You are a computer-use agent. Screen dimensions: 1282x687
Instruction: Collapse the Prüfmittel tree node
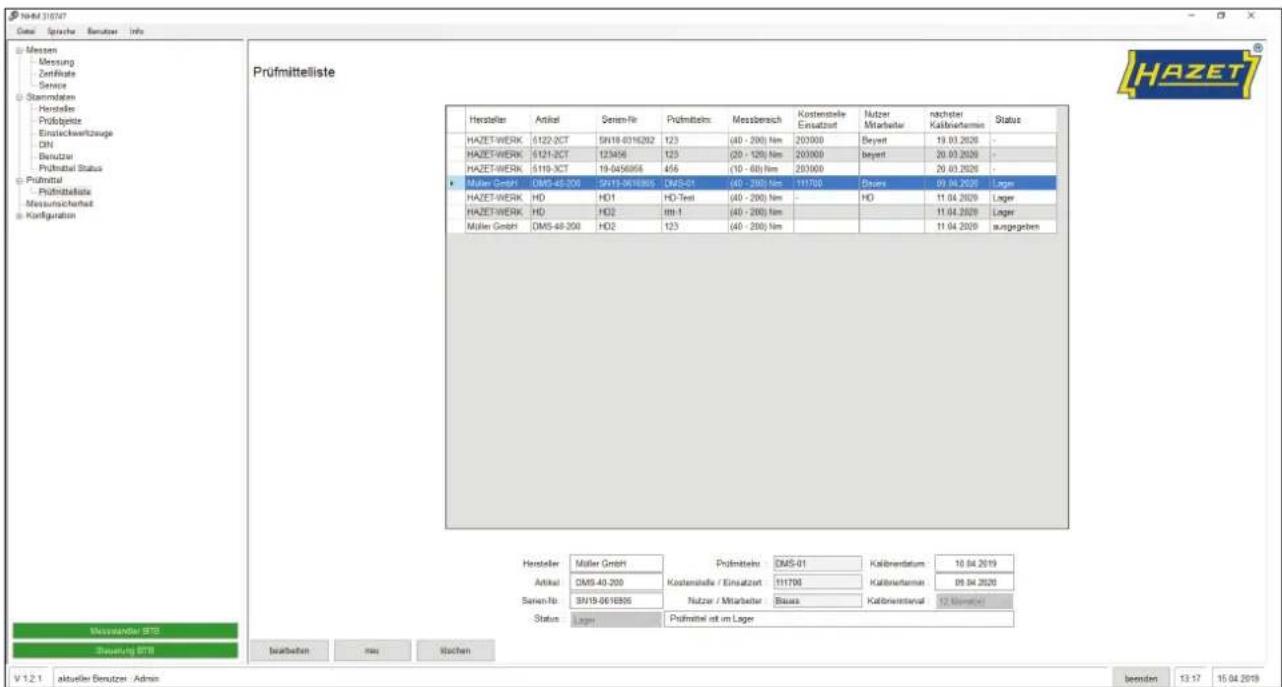point(20,180)
